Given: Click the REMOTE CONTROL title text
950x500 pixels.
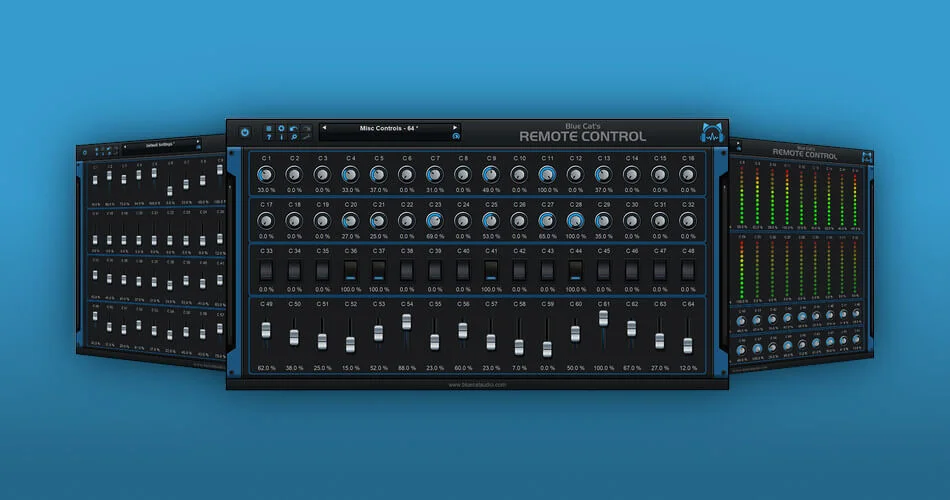Looking at the screenshot, I should point(582,136).
